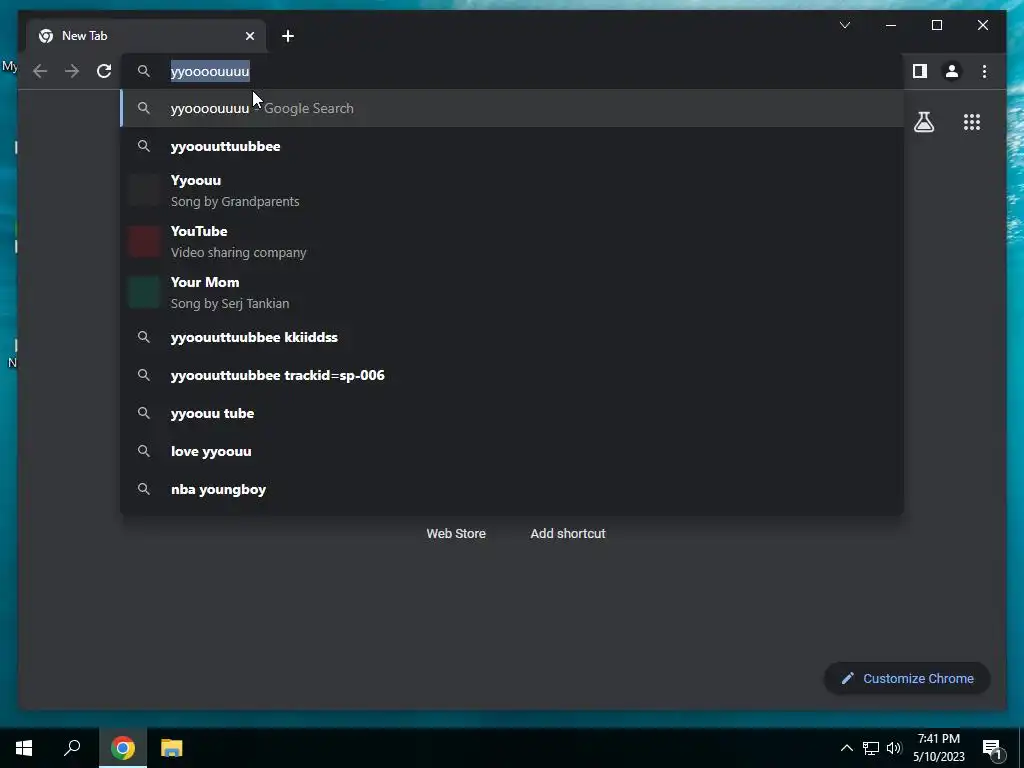Click the address bar with yyoooouuuu text
The image size is (1024, 768).
pyautogui.click(x=514, y=71)
